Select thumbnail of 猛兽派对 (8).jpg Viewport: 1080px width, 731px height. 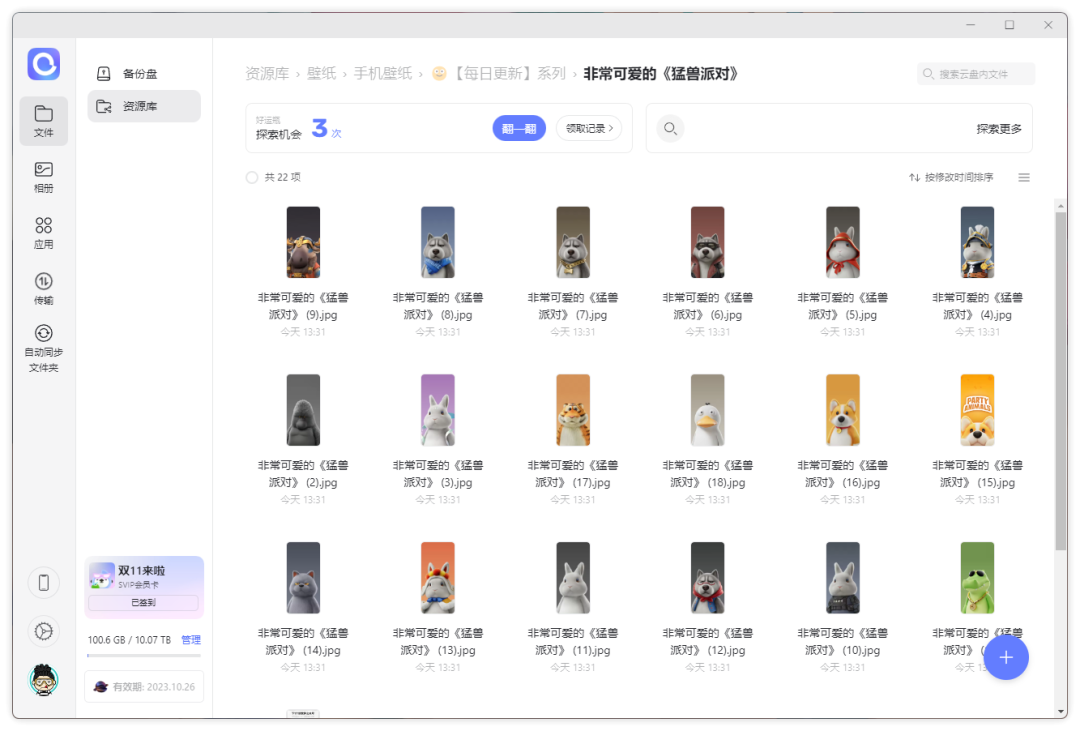pyautogui.click(x=438, y=243)
